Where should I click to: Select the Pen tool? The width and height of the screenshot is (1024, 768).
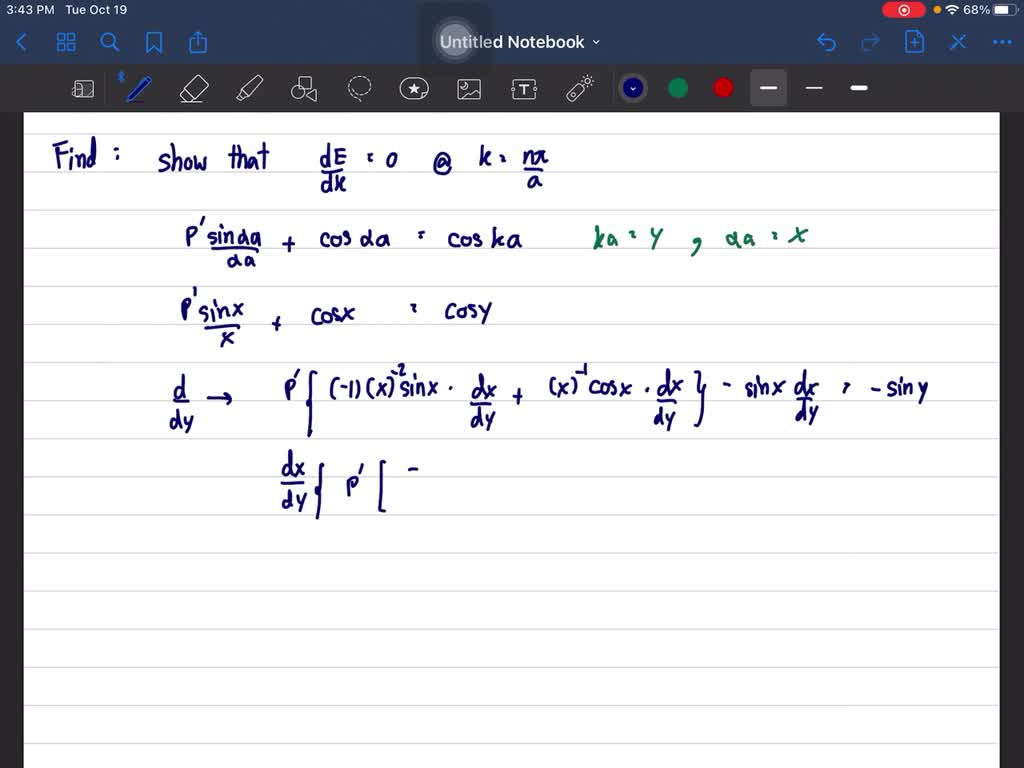tap(138, 88)
